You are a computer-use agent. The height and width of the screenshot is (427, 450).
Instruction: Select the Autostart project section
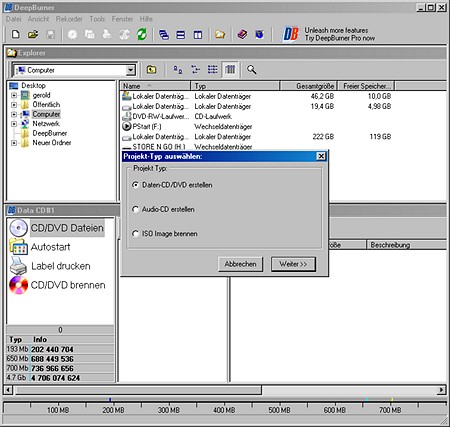point(40,247)
